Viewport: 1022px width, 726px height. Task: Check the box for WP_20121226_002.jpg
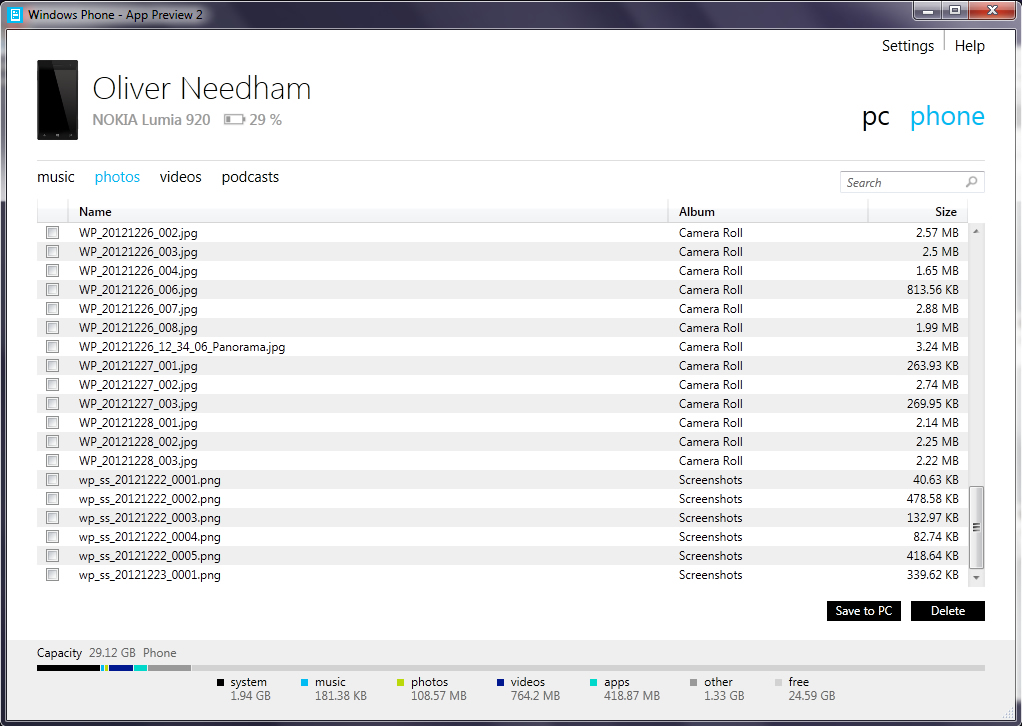[52, 233]
